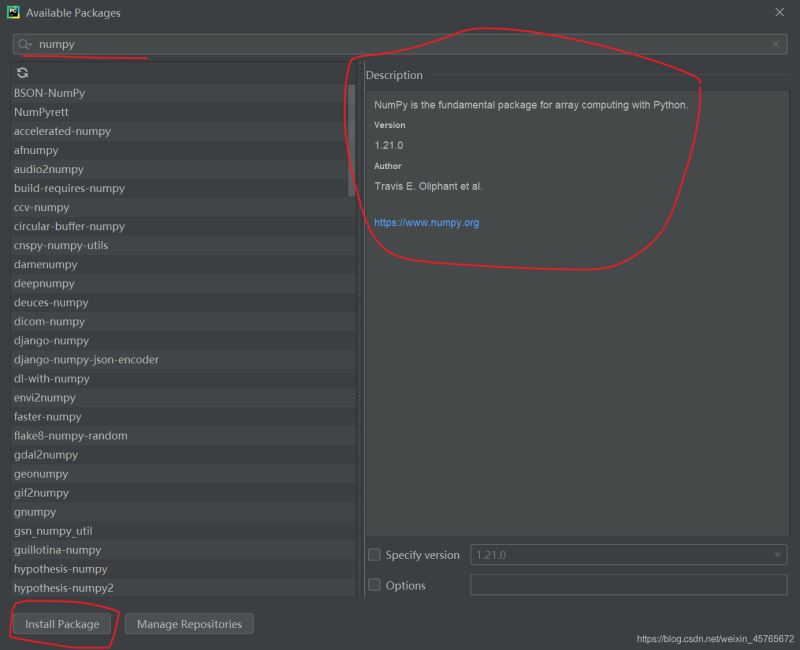Image resolution: width=800 pixels, height=650 pixels.
Task: Open Manage Repositories
Action: tap(189, 624)
